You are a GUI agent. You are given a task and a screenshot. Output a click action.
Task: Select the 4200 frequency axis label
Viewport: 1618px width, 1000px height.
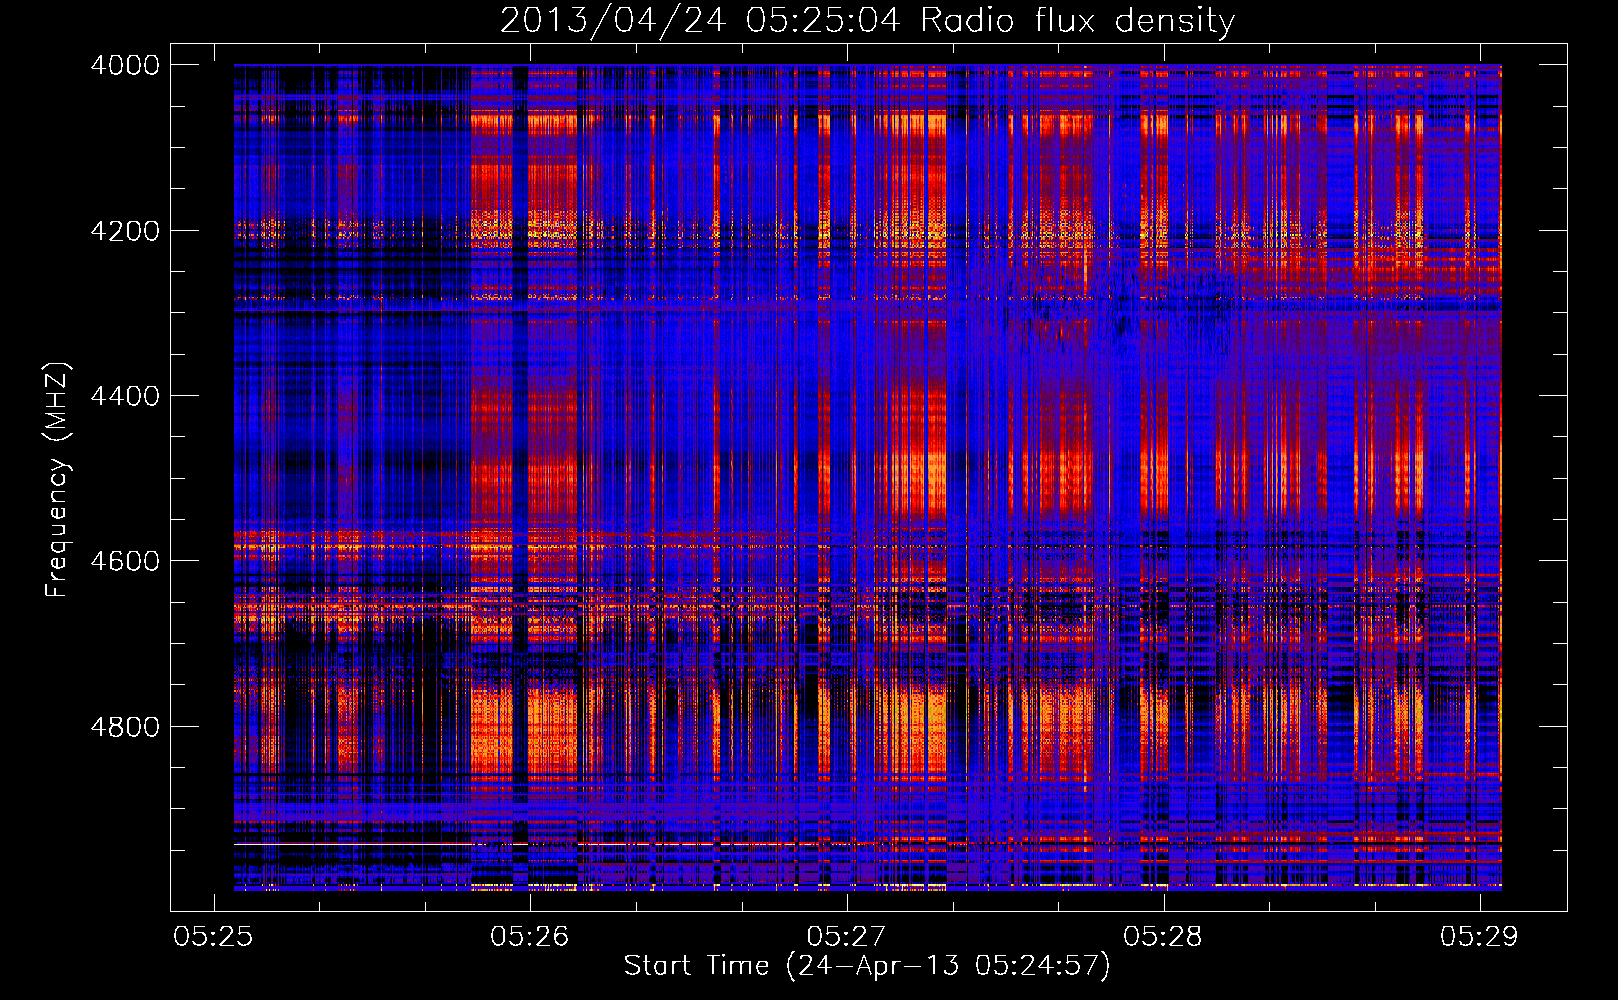point(125,231)
